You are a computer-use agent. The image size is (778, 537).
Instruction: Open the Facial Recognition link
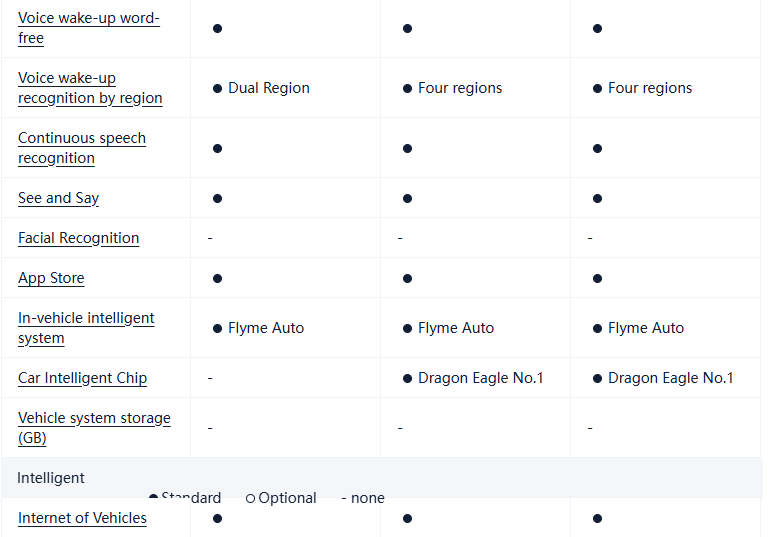point(78,238)
